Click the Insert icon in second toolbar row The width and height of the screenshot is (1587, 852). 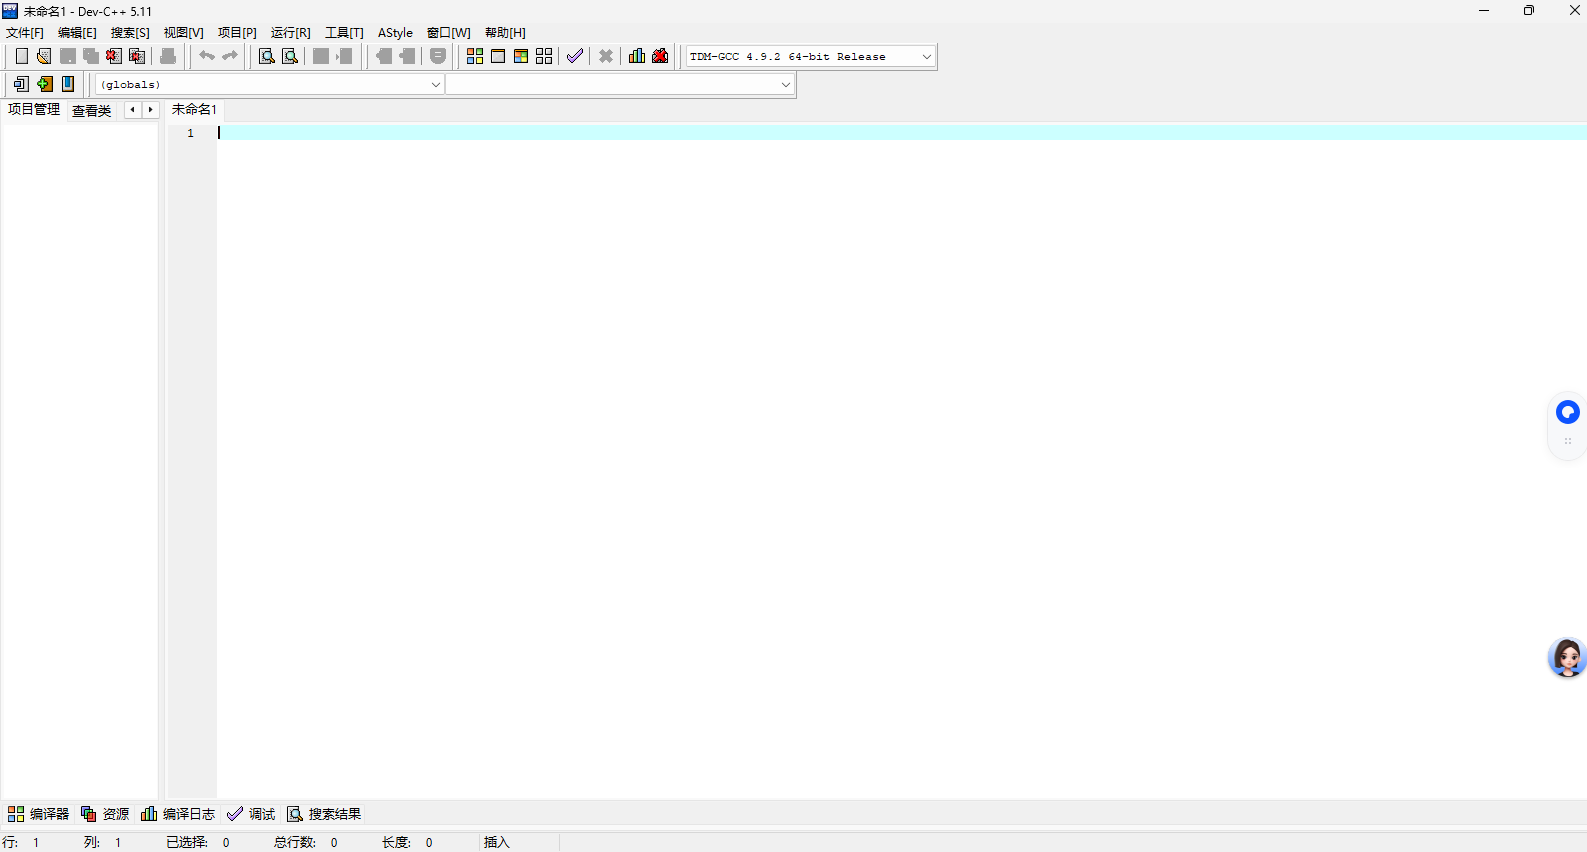point(21,84)
